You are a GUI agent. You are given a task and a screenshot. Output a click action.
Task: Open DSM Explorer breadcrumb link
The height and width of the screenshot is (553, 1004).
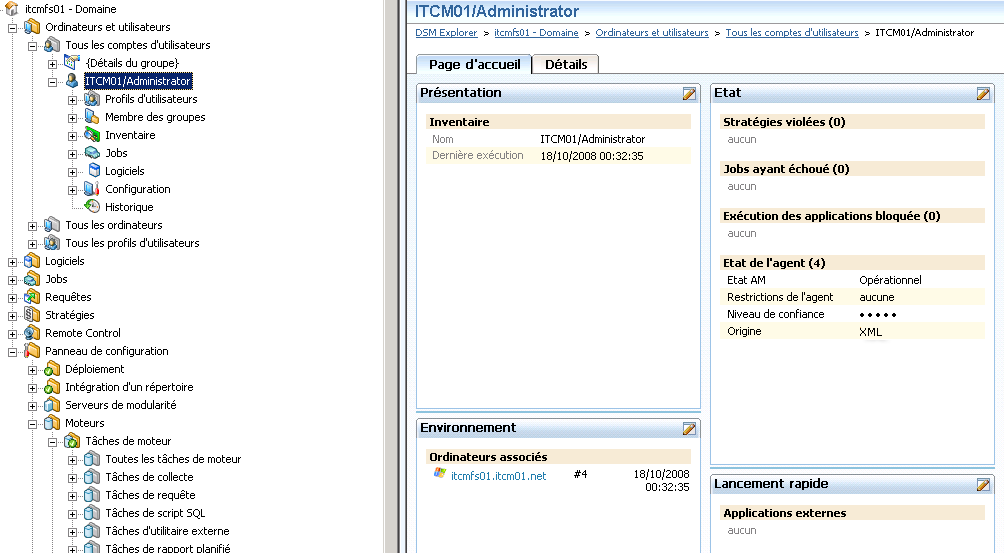click(446, 33)
